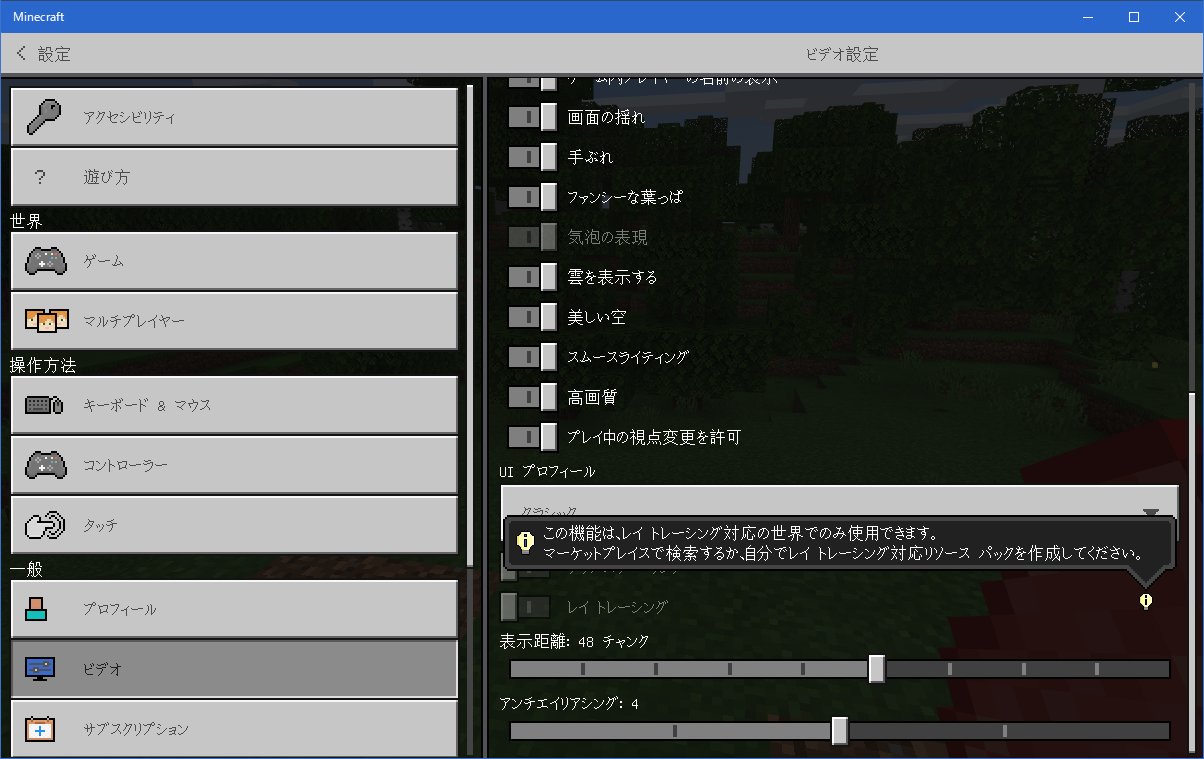Viewport: 1204px width, 759px height.
Task: Select ゲーム settings tab
Action: (x=234, y=261)
